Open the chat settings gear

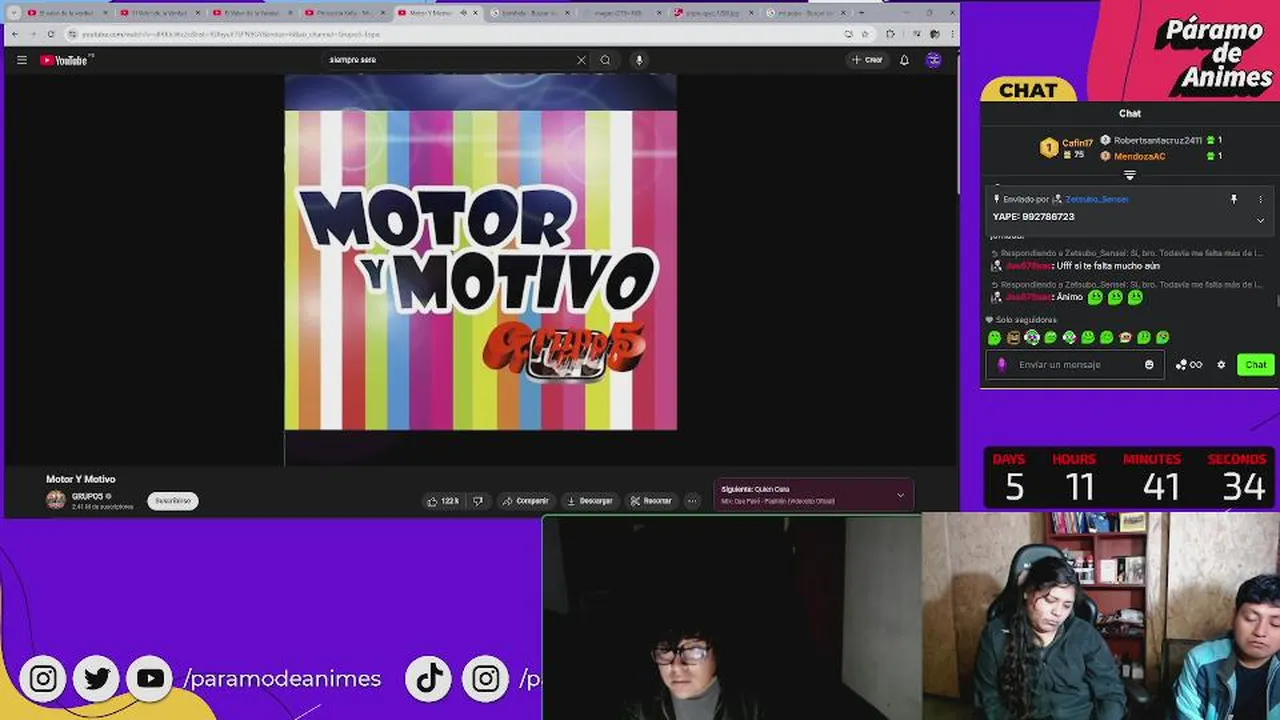coord(1221,365)
